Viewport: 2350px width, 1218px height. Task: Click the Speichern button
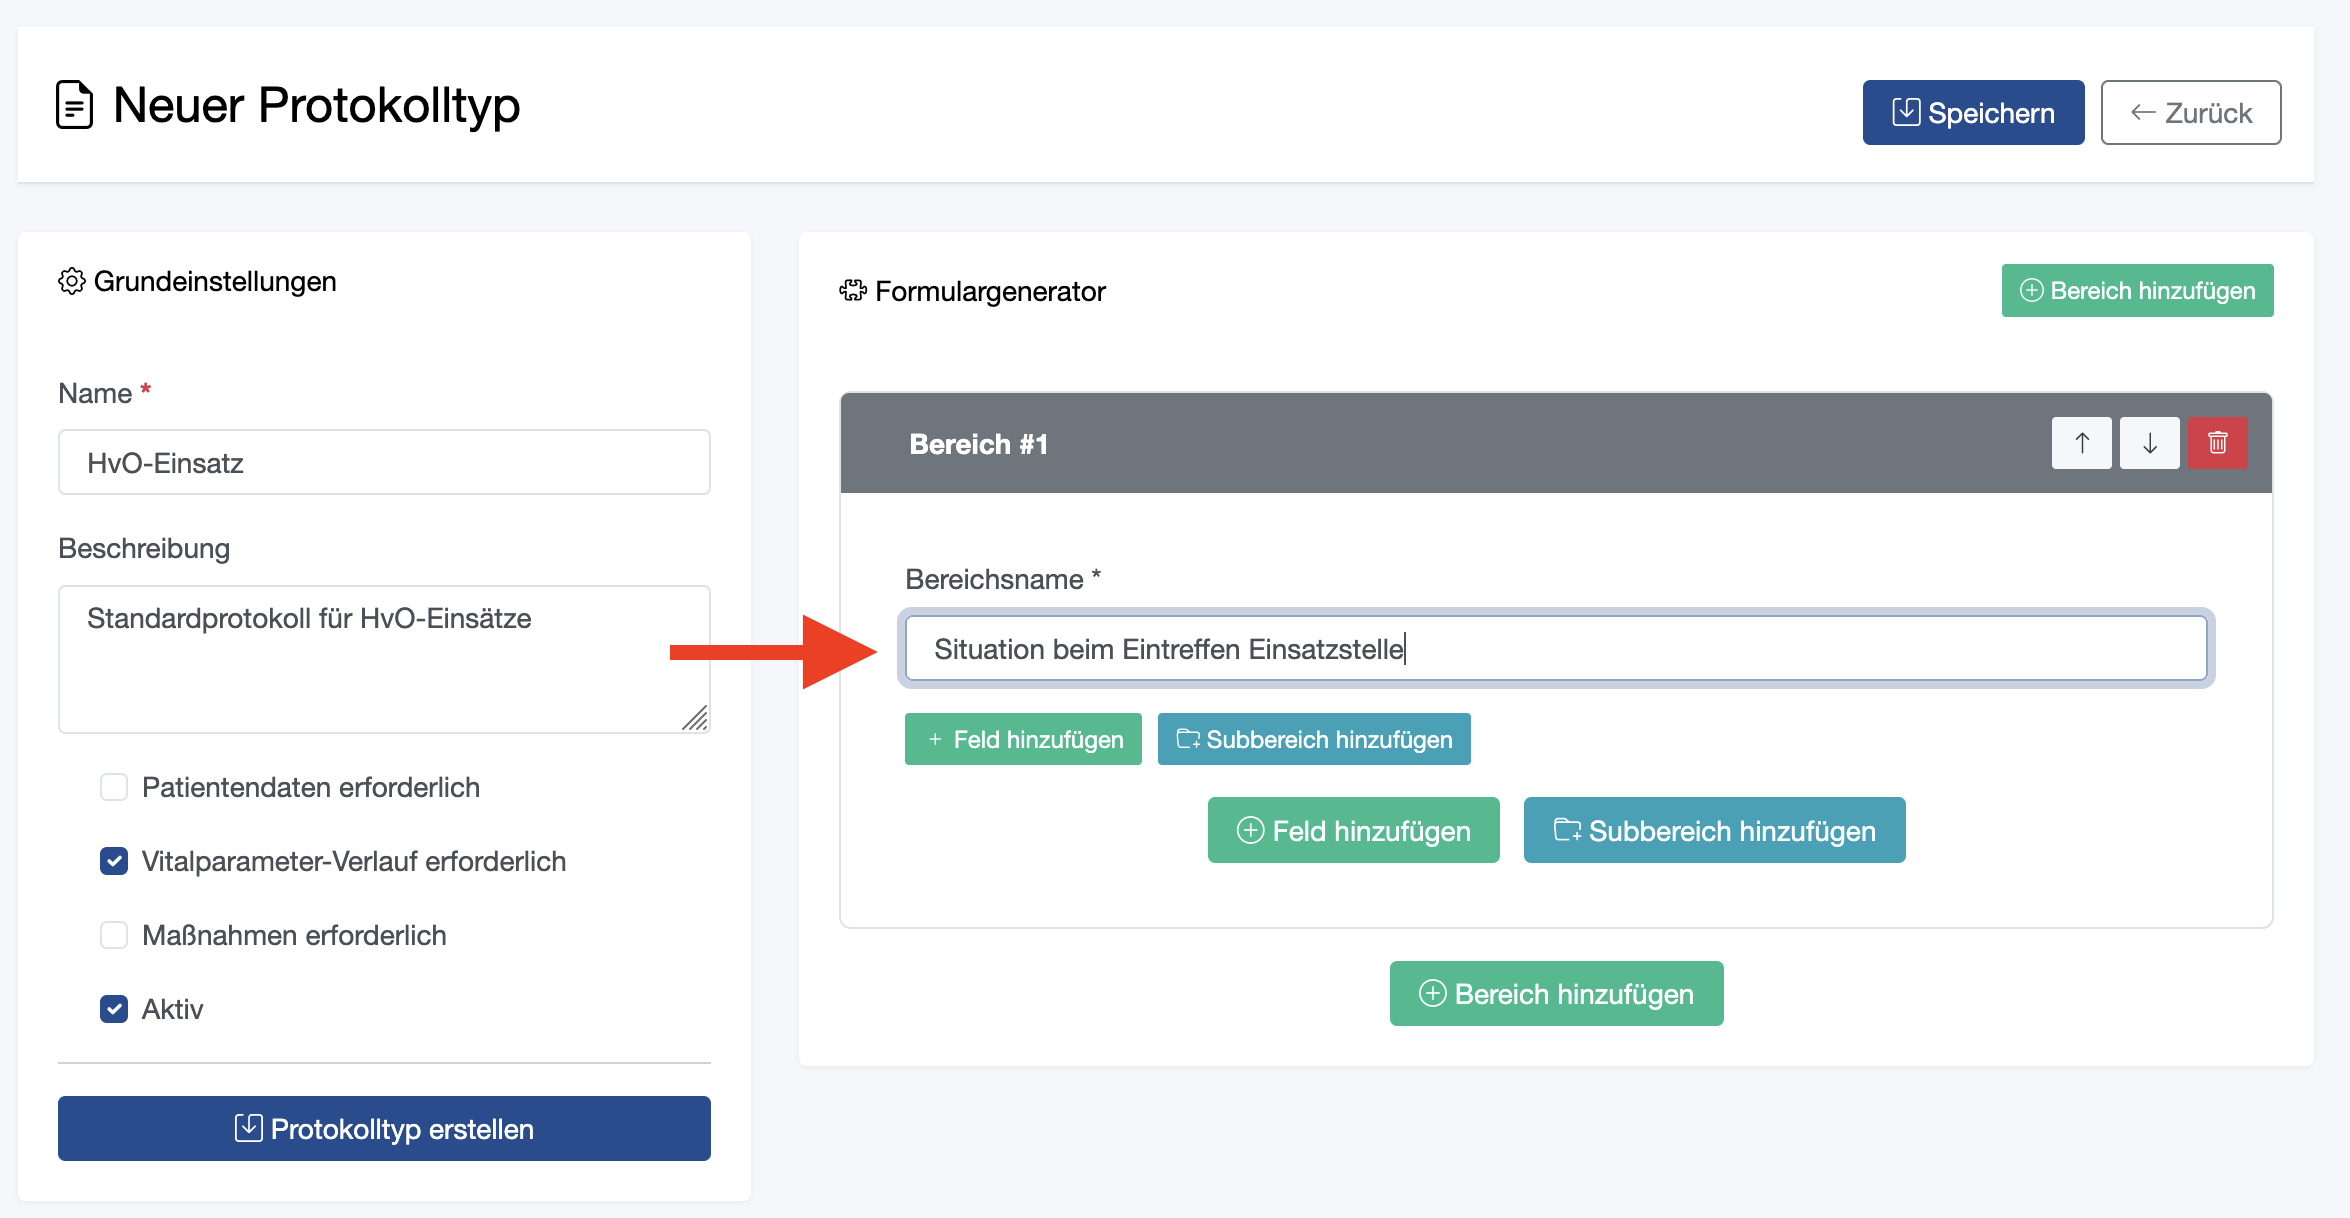pyautogui.click(x=1973, y=113)
